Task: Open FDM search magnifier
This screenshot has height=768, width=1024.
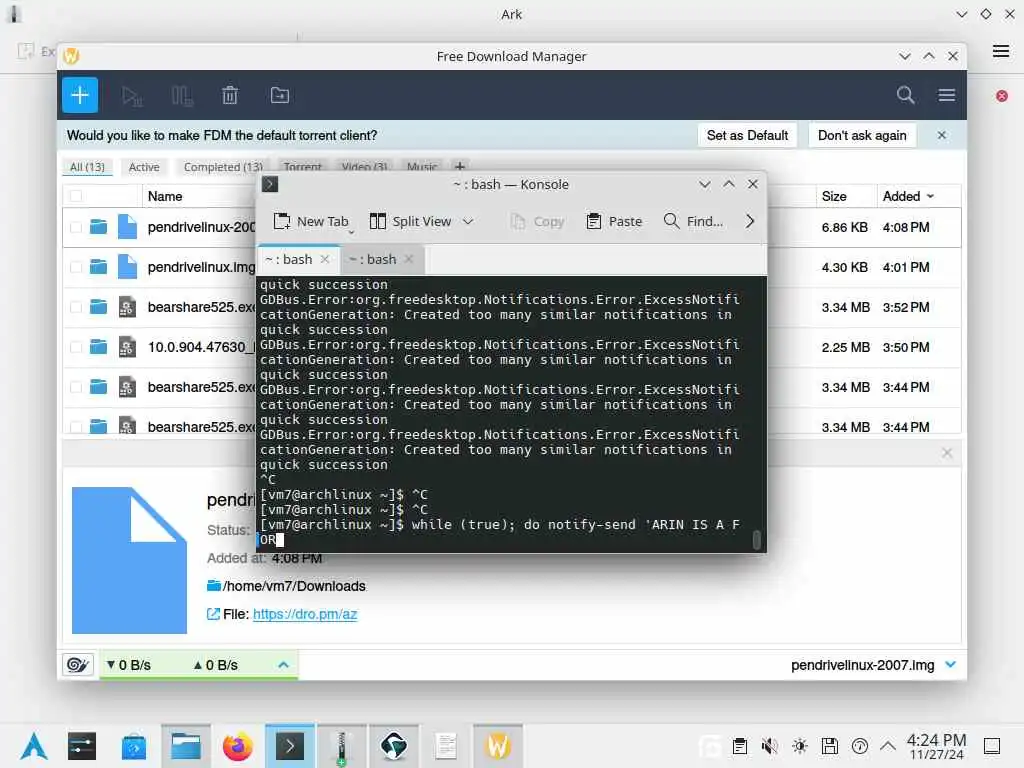Action: [x=905, y=95]
